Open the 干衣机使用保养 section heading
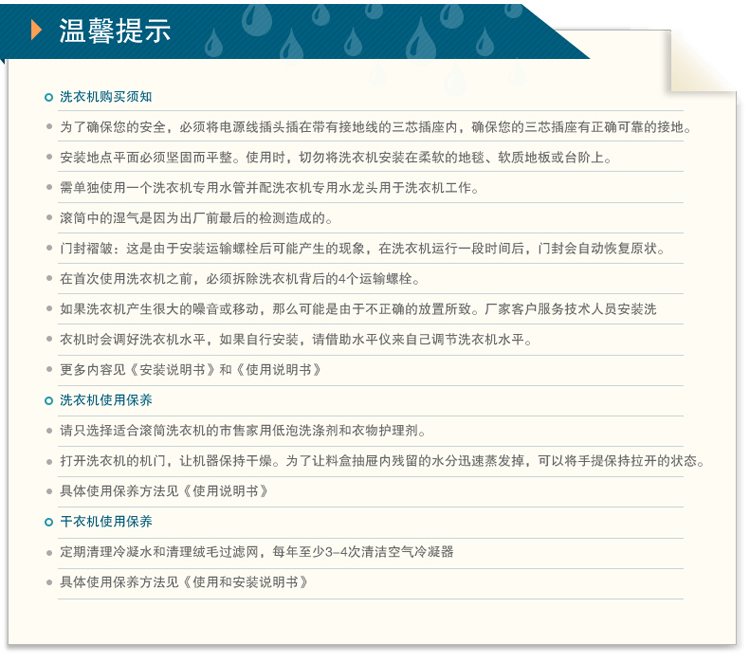 click(105, 522)
